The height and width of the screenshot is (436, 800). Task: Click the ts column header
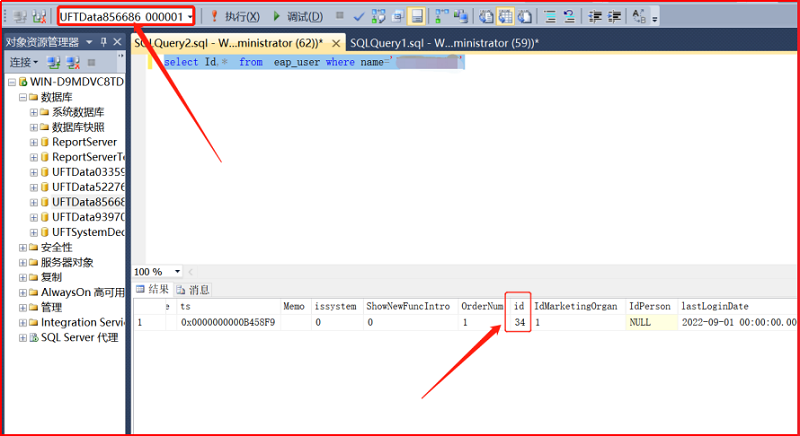tap(229, 306)
